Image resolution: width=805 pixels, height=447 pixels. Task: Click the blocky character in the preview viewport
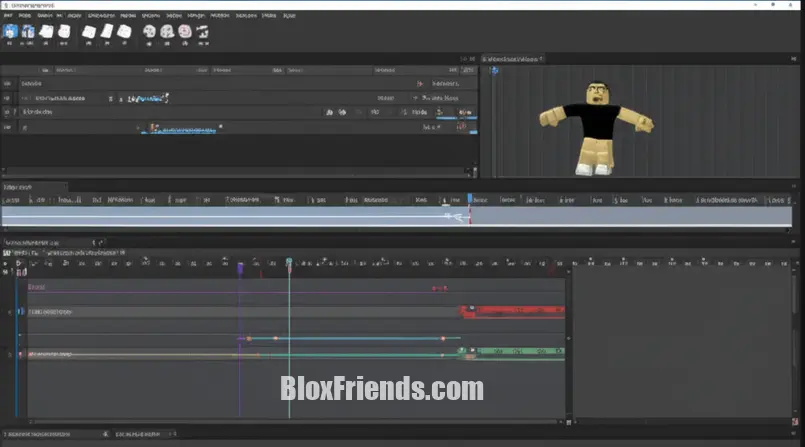point(596,128)
